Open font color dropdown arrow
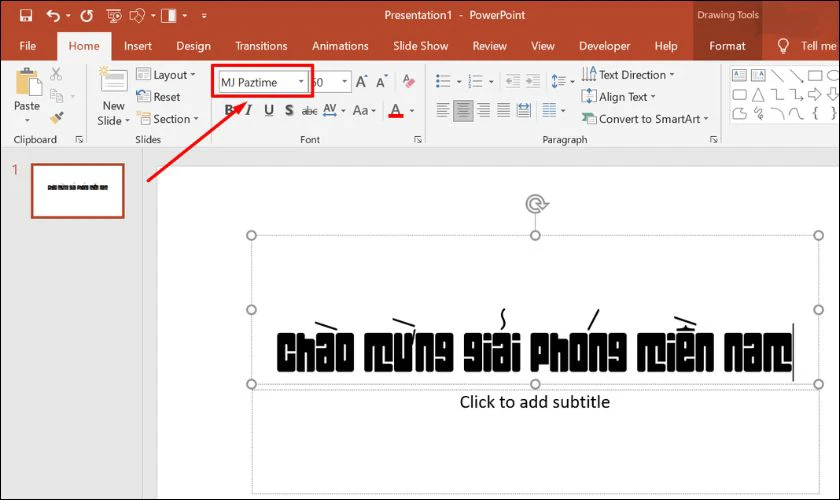The width and height of the screenshot is (840, 500). tap(412, 111)
